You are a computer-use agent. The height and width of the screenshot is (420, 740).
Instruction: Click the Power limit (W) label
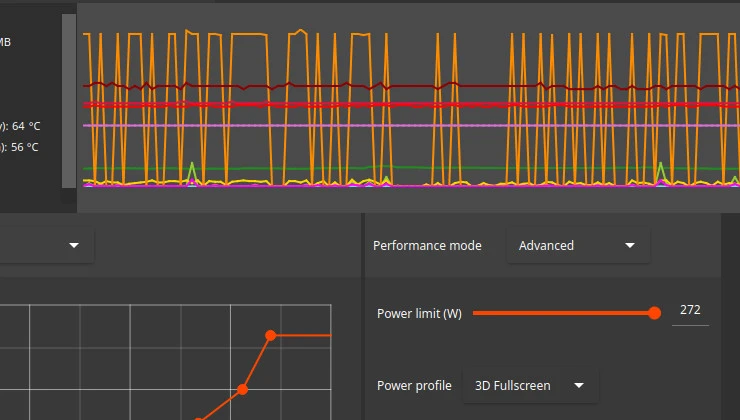click(x=419, y=314)
